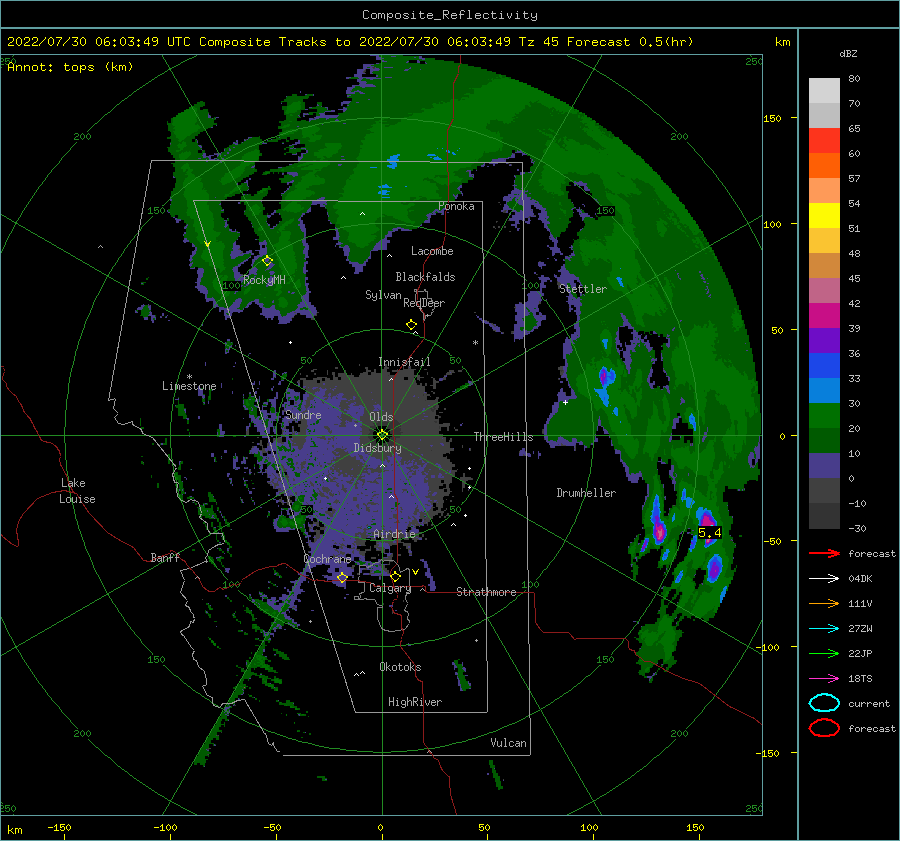Click the radar site marker between Olds and Didsbury
This screenshot has height=841, width=900.
[382, 435]
